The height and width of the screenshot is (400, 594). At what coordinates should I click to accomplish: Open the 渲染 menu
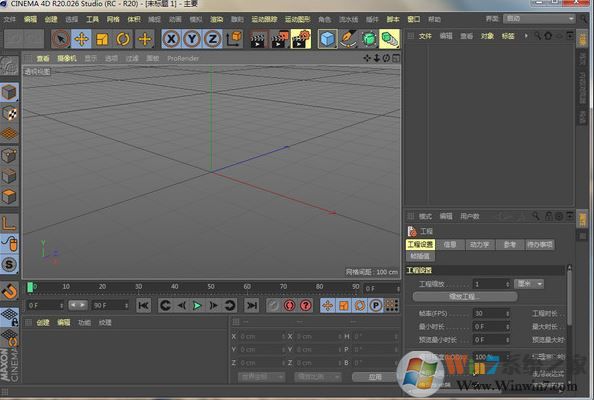click(216, 19)
